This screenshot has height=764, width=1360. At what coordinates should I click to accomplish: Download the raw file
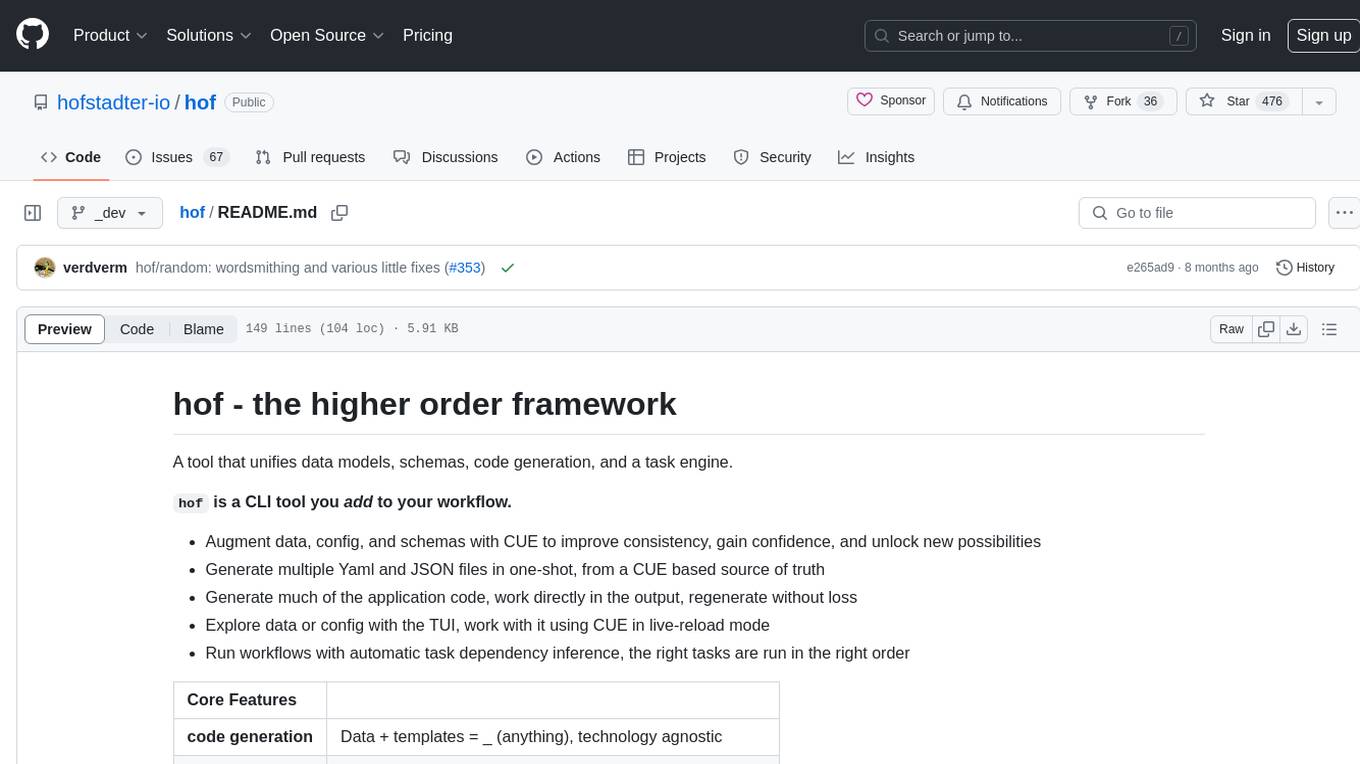tap(1293, 329)
